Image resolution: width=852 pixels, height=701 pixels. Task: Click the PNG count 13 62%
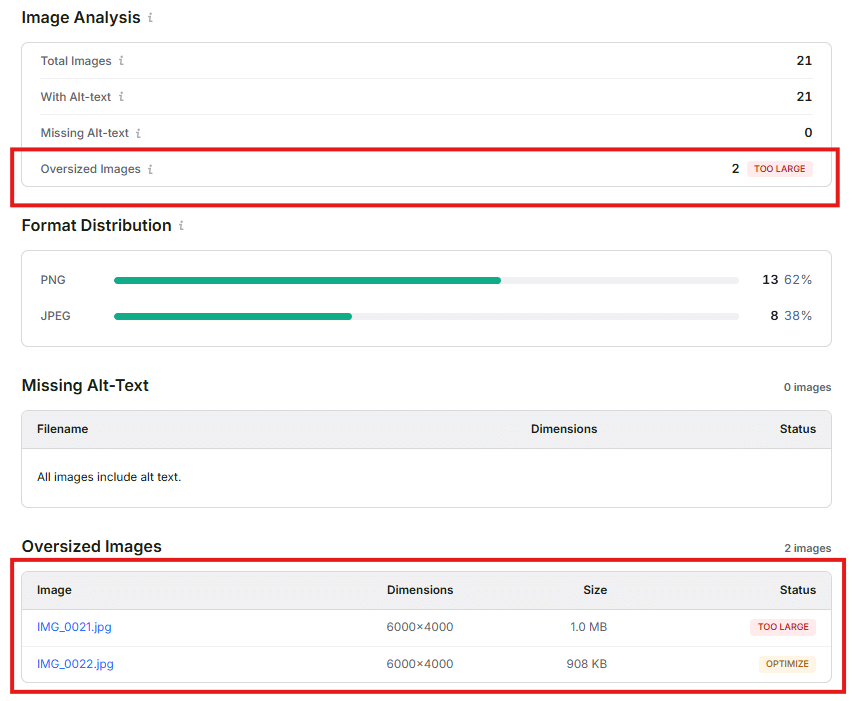click(x=787, y=280)
